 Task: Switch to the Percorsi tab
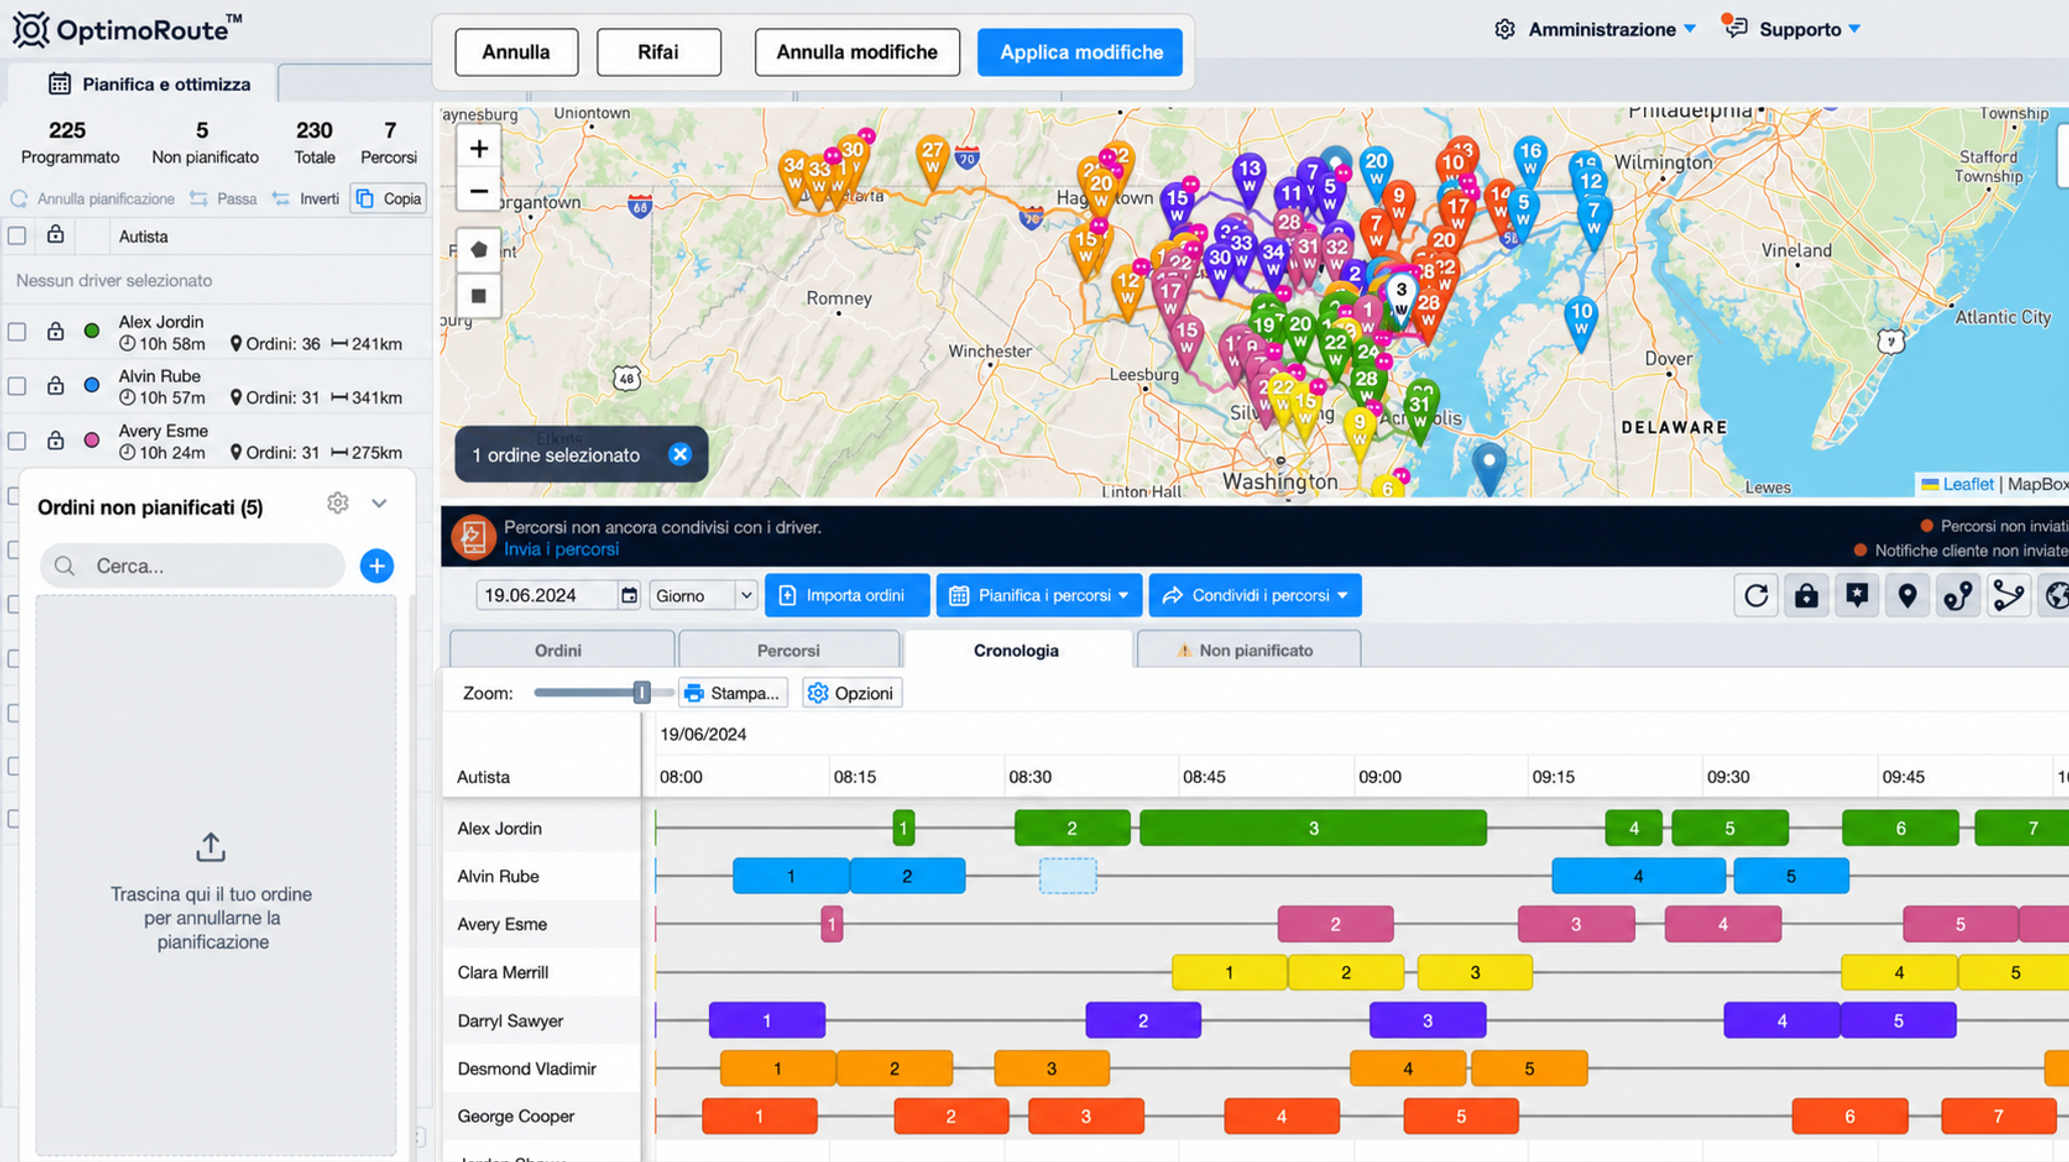788,650
